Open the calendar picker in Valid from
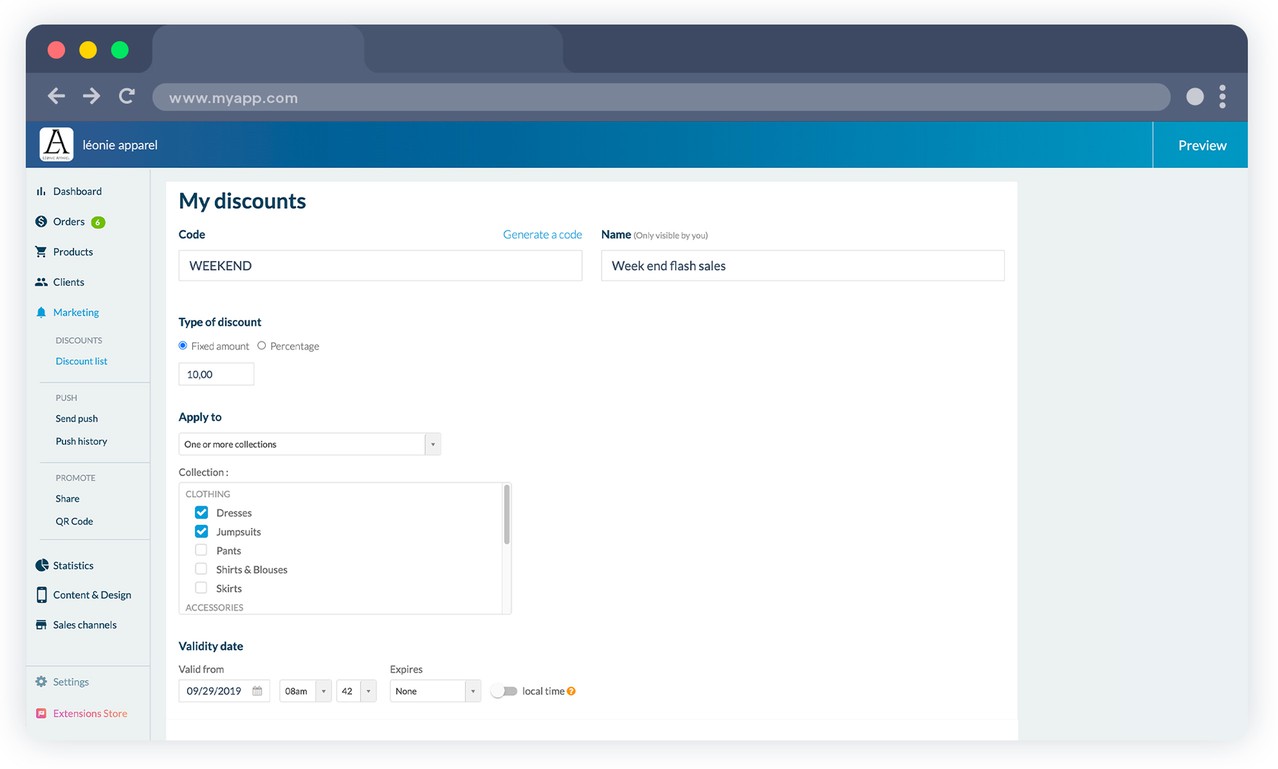The height and width of the screenshot is (769, 1278). click(257, 691)
